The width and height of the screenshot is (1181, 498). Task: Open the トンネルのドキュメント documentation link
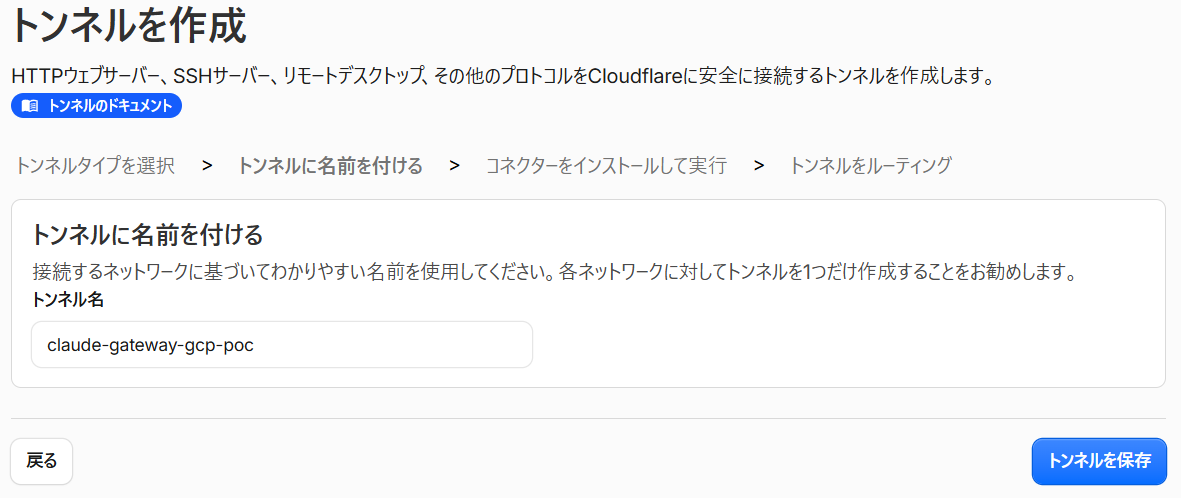[96, 106]
